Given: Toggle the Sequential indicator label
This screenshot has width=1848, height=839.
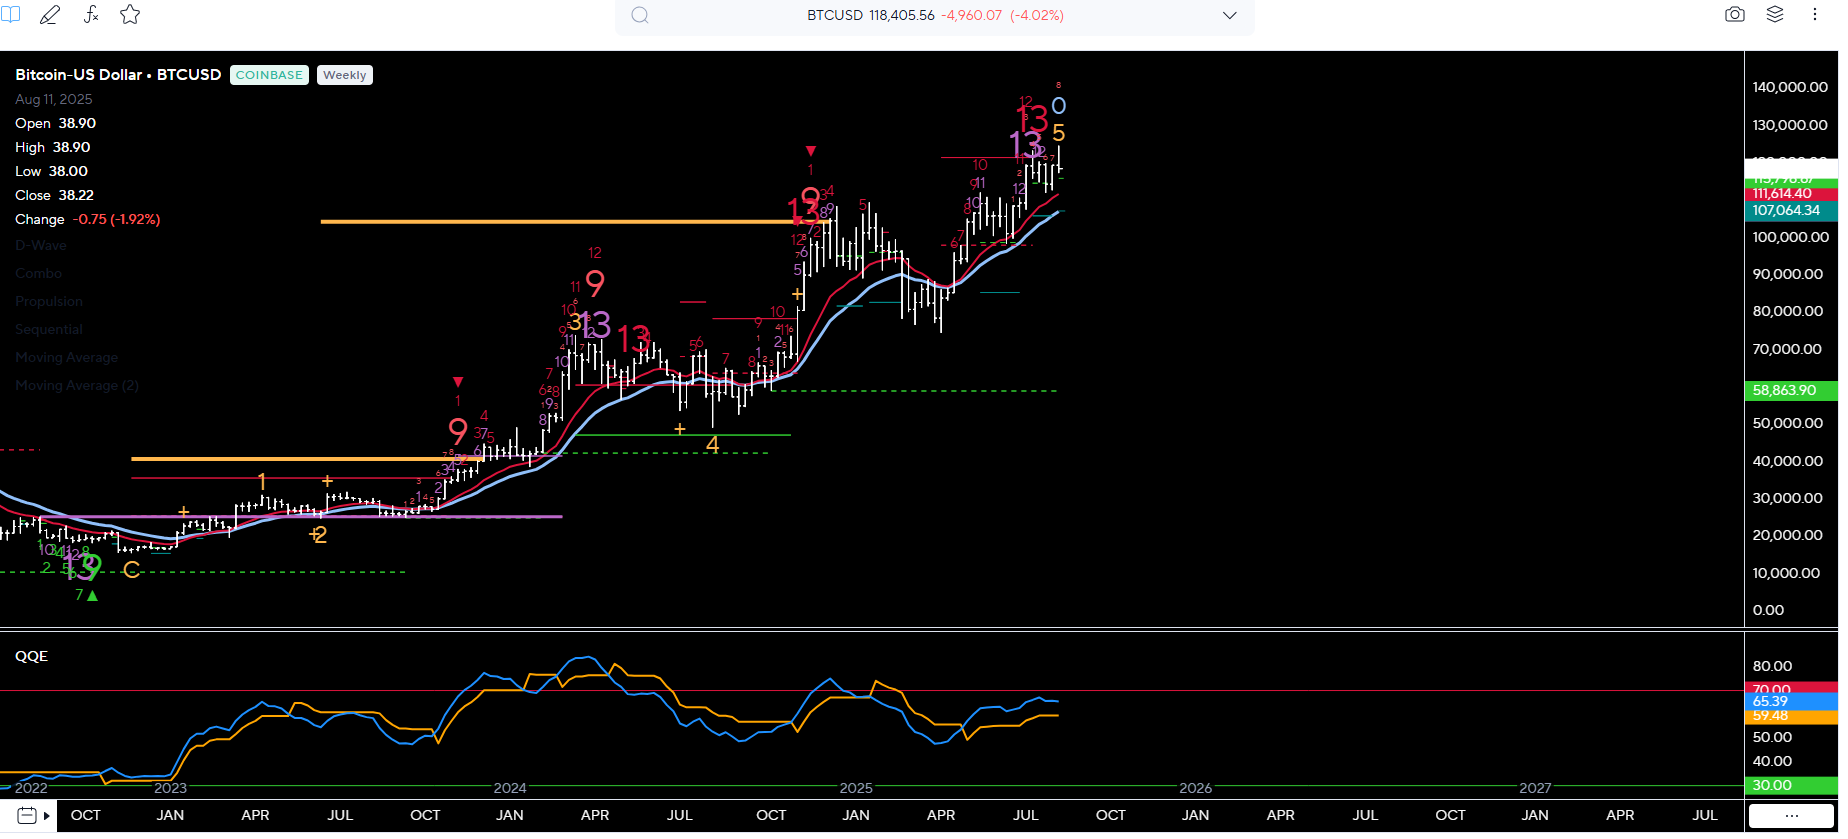Looking at the screenshot, I should coord(49,330).
